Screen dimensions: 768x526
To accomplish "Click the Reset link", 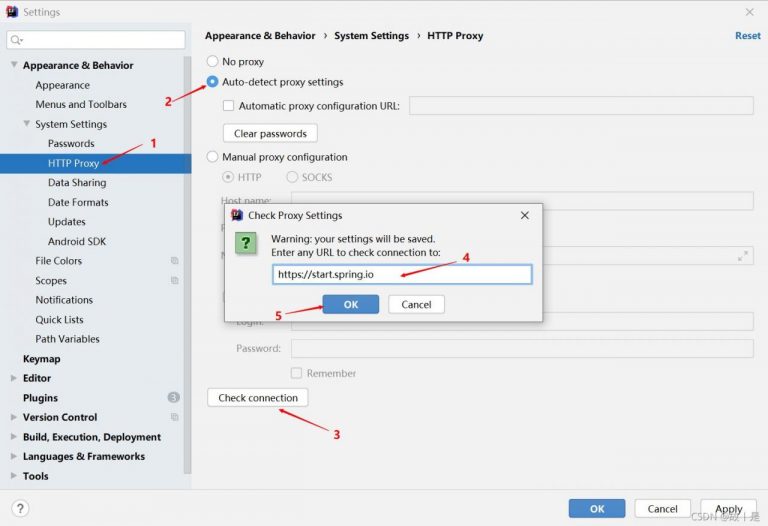I will coord(747,36).
